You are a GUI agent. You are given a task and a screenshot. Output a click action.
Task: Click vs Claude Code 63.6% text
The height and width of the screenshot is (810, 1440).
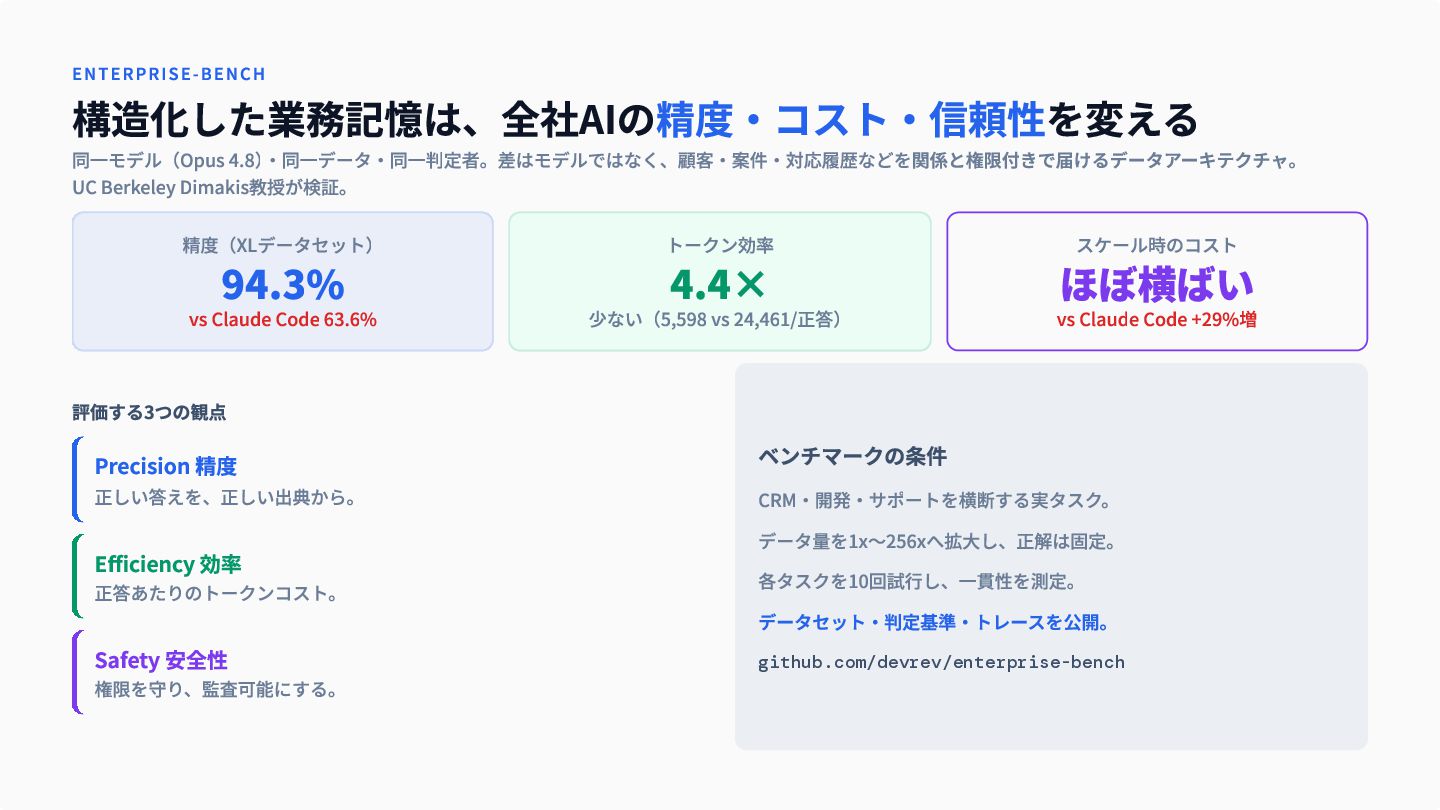click(x=283, y=320)
